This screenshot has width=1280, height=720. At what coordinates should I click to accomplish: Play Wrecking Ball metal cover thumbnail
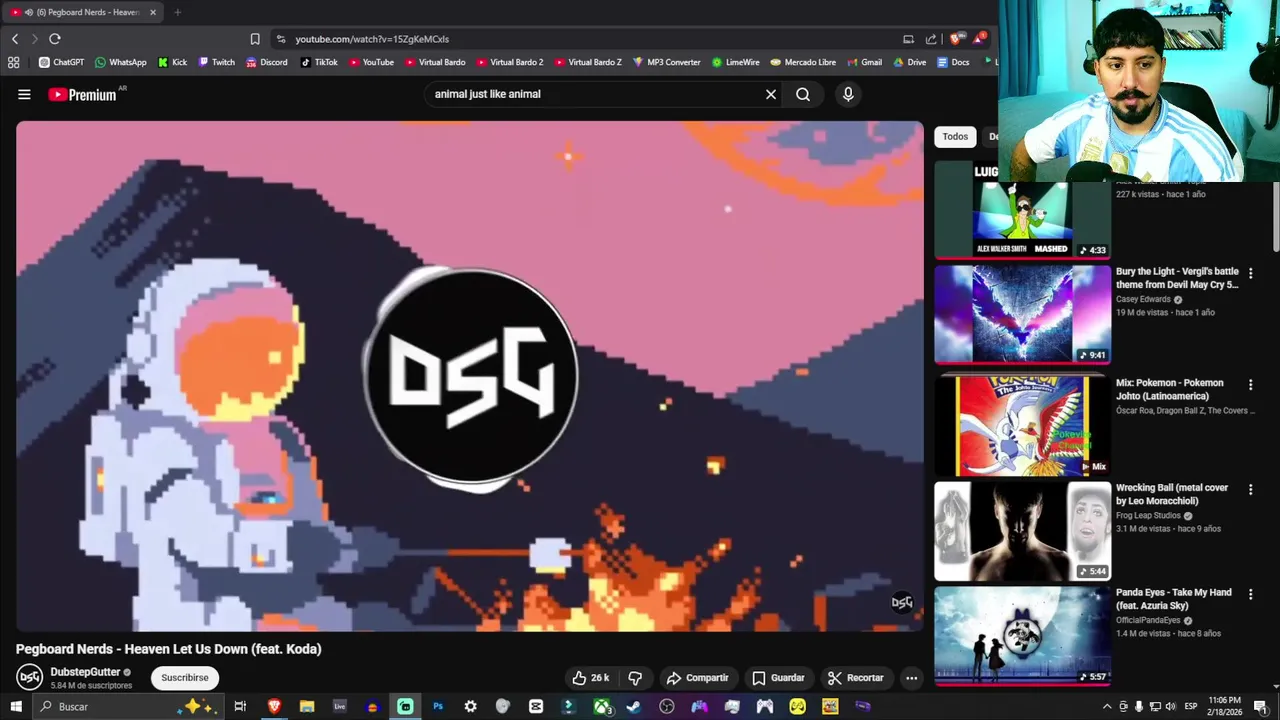1022,531
